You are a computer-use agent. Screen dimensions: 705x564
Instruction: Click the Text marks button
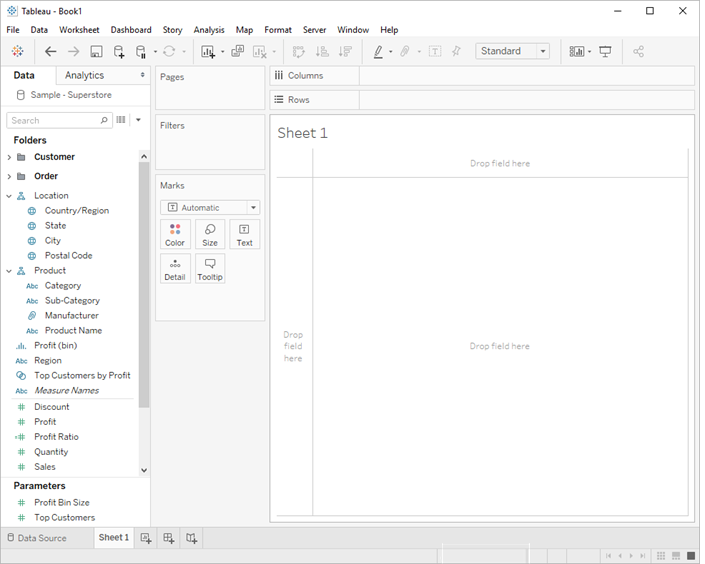[245, 234]
